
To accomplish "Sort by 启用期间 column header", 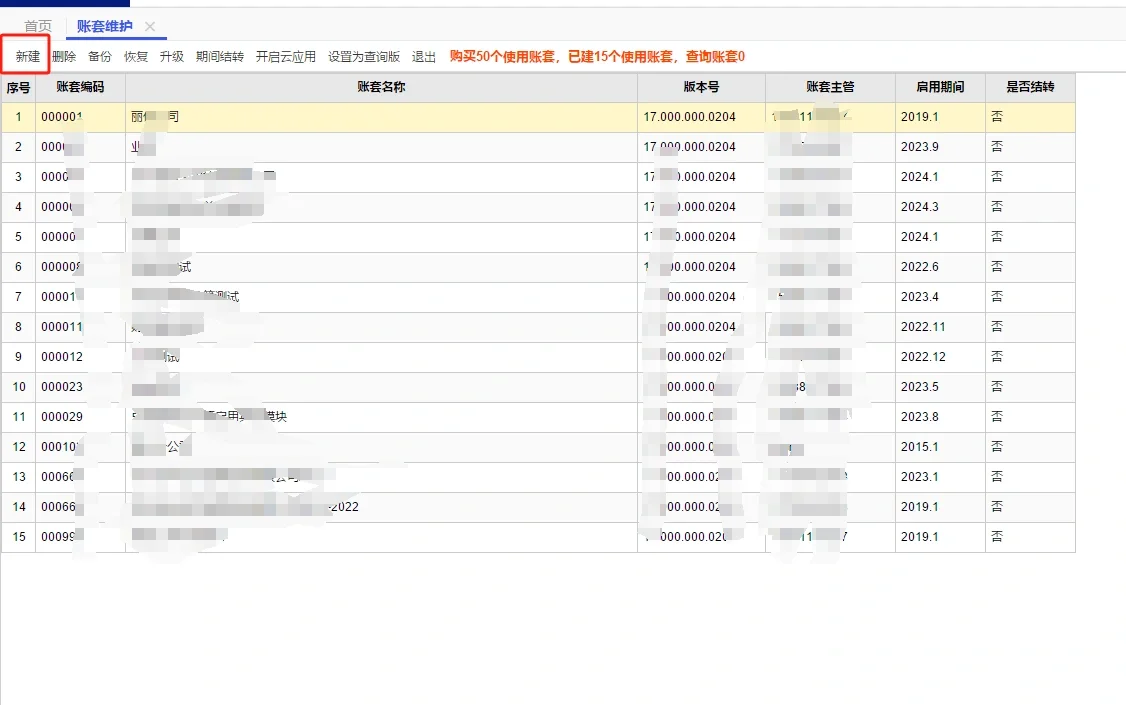I will pos(940,87).
